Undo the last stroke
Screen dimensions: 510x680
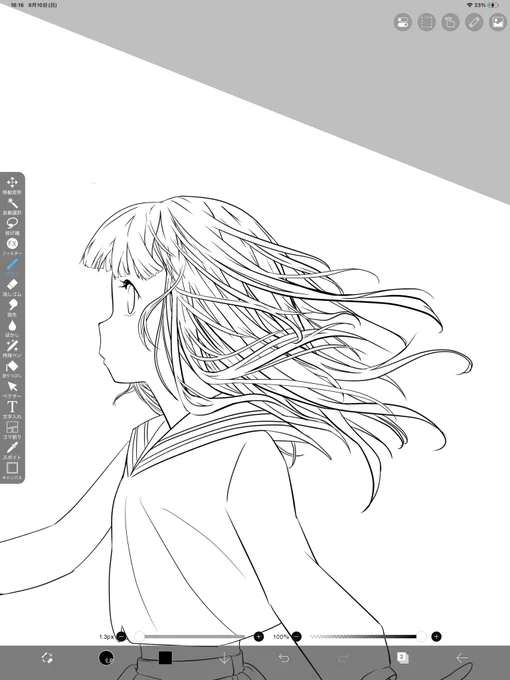pos(284,658)
